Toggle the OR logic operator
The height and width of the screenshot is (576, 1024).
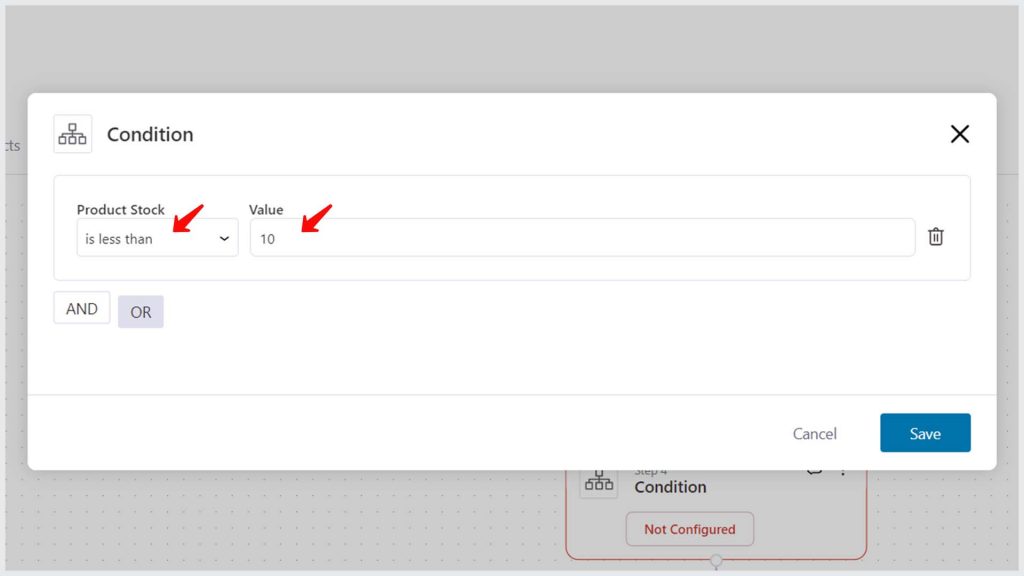tap(140, 312)
